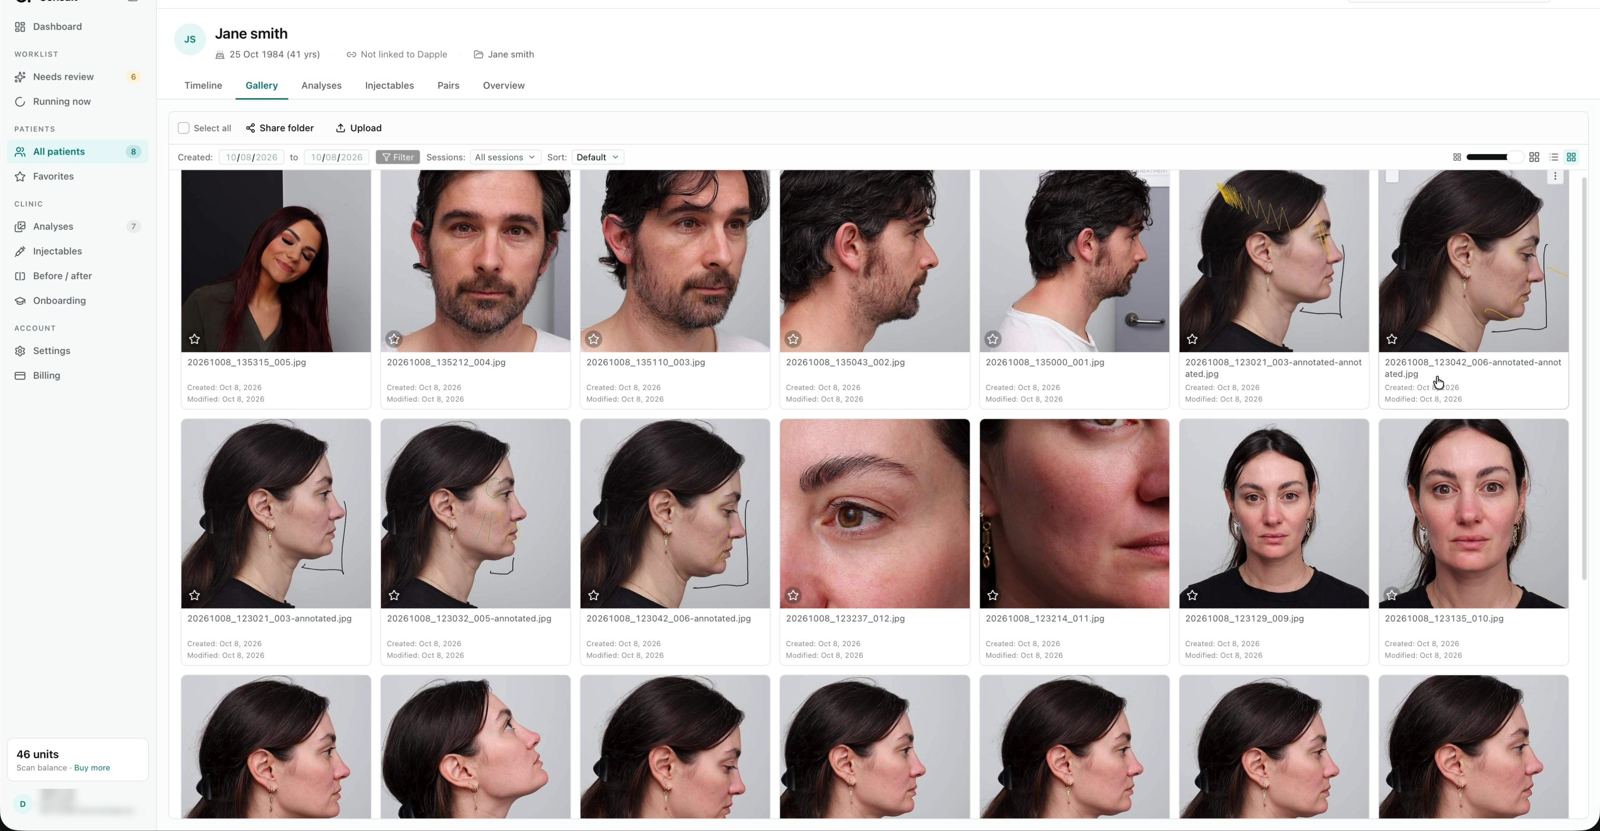This screenshot has width=1600, height=831.
Task: Switch to the patient Analyses tab
Action: point(321,86)
